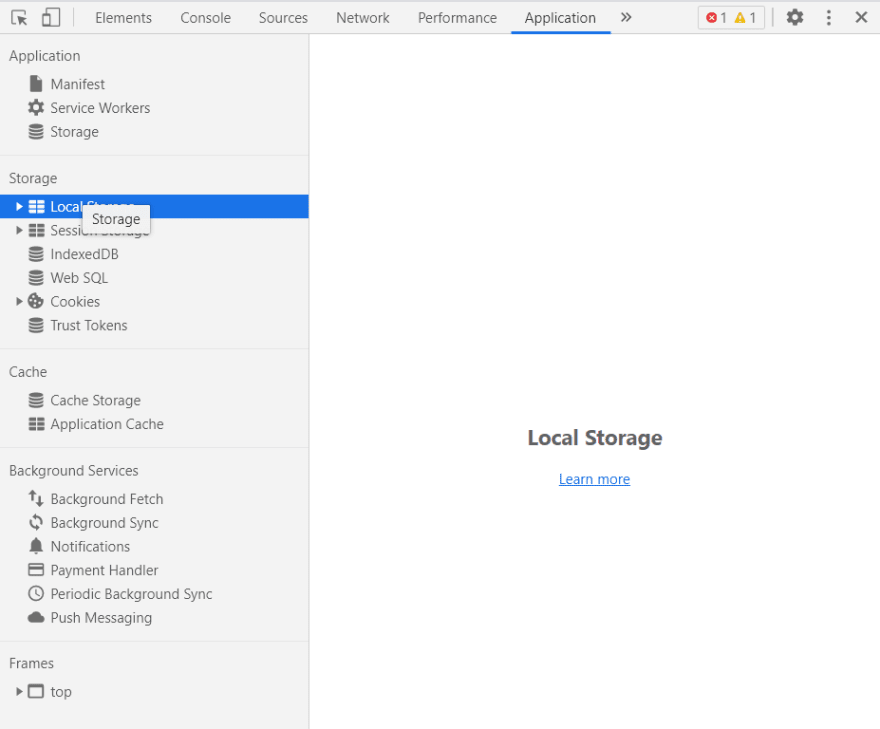Expand the top frame entry
Image resolution: width=880 pixels, height=729 pixels.
[x=19, y=691]
